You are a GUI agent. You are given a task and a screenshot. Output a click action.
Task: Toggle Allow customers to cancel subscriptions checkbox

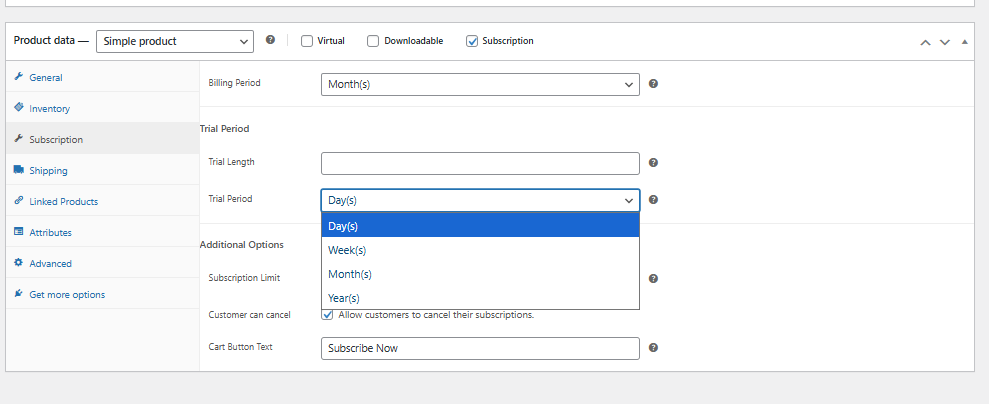[x=327, y=315]
